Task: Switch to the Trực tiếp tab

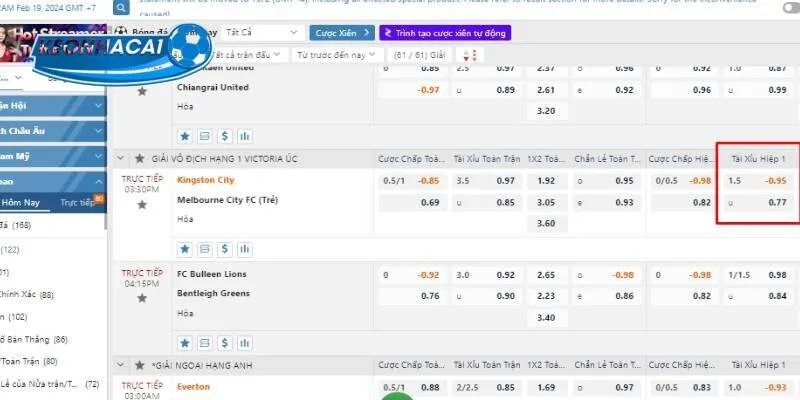Action: tap(78, 203)
